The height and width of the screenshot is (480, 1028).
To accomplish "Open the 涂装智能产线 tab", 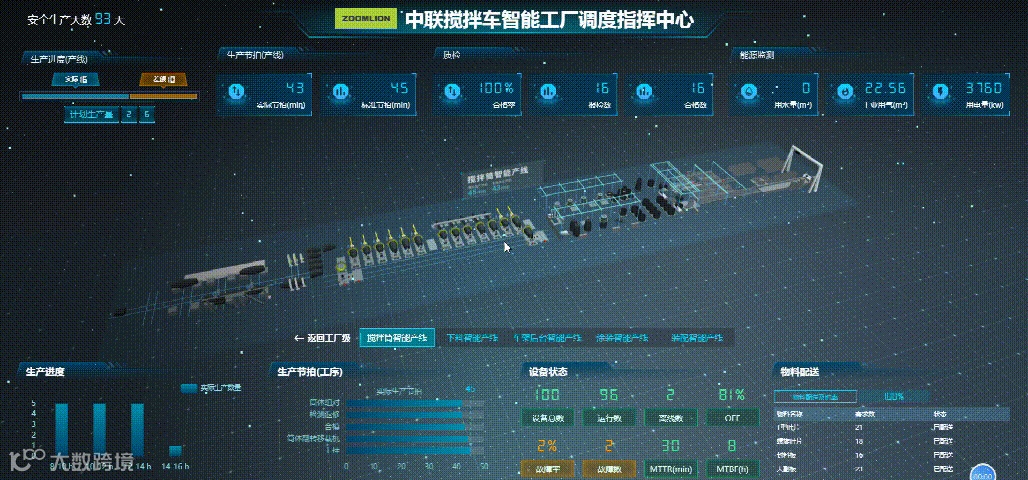I will (622, 338).
